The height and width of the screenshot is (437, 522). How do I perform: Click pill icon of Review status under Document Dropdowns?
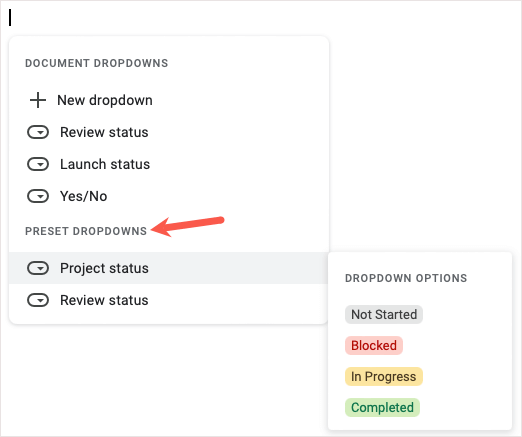pyautogui.click(x=38, y=132)
